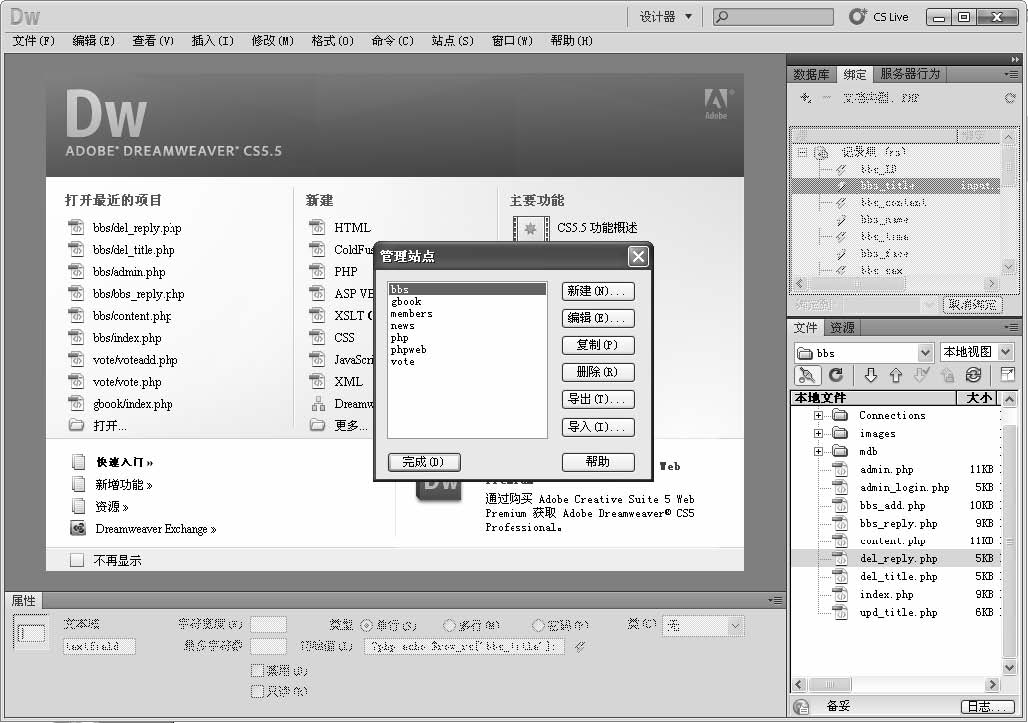Expand the mdb folder

(818, 451)
